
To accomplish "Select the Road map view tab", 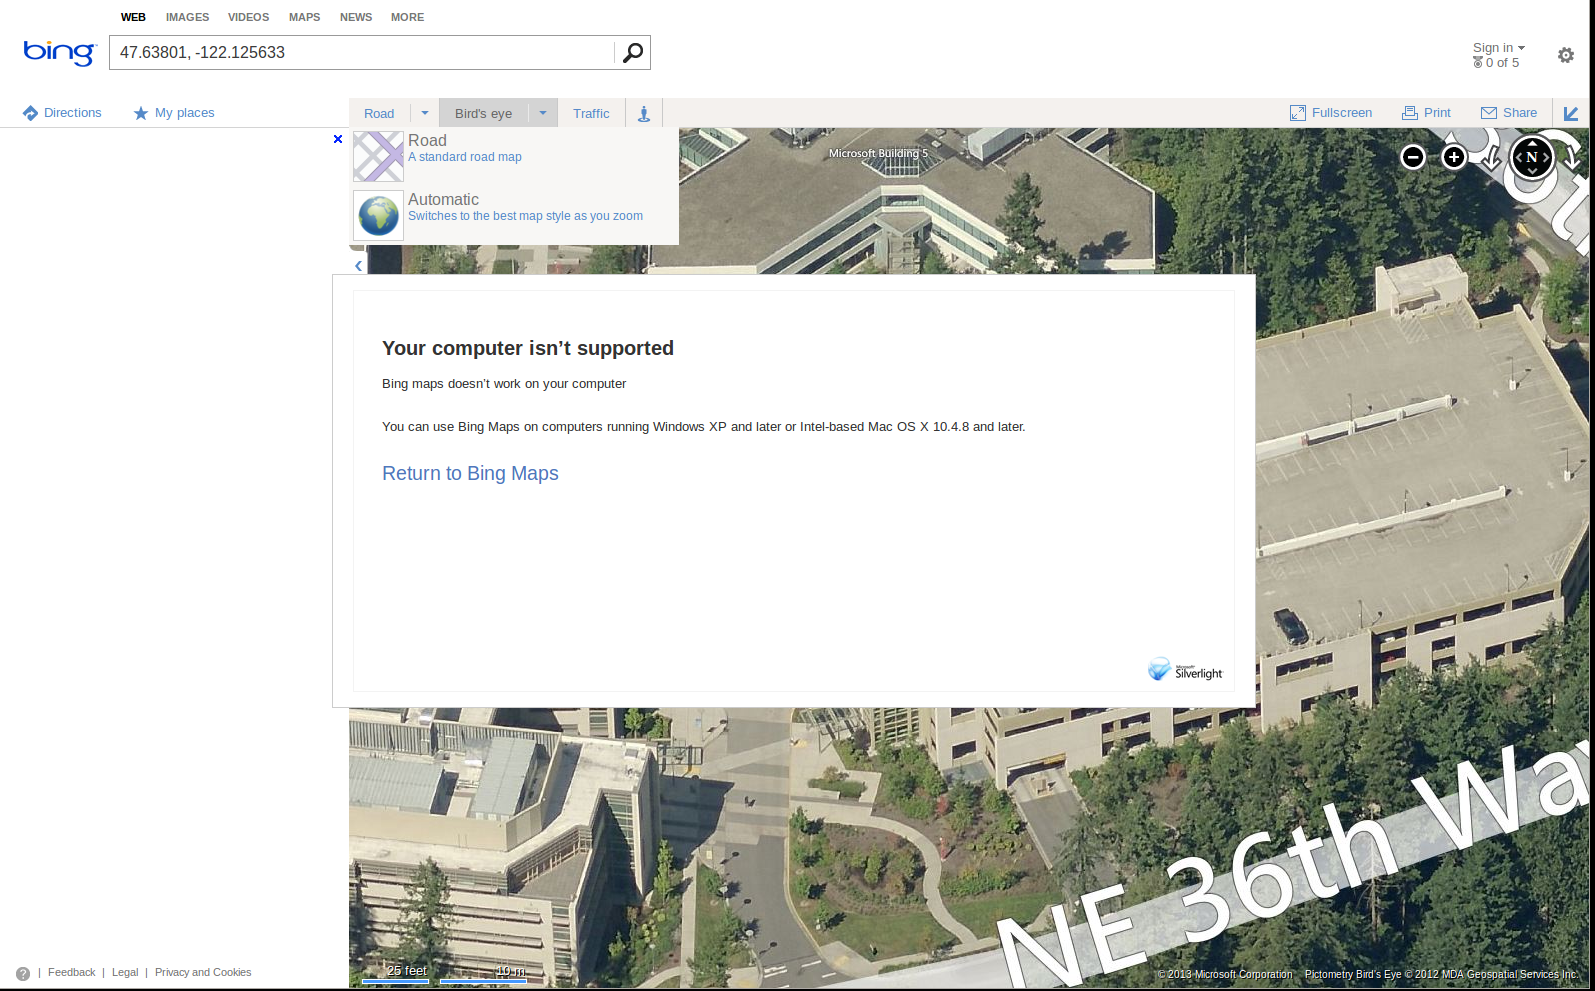I will click(379, 113).
